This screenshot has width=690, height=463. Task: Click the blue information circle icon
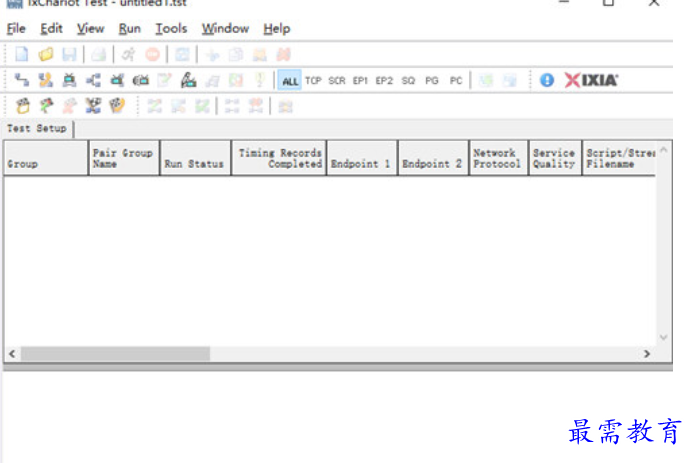pyautogui.click(x=547, y=80)
